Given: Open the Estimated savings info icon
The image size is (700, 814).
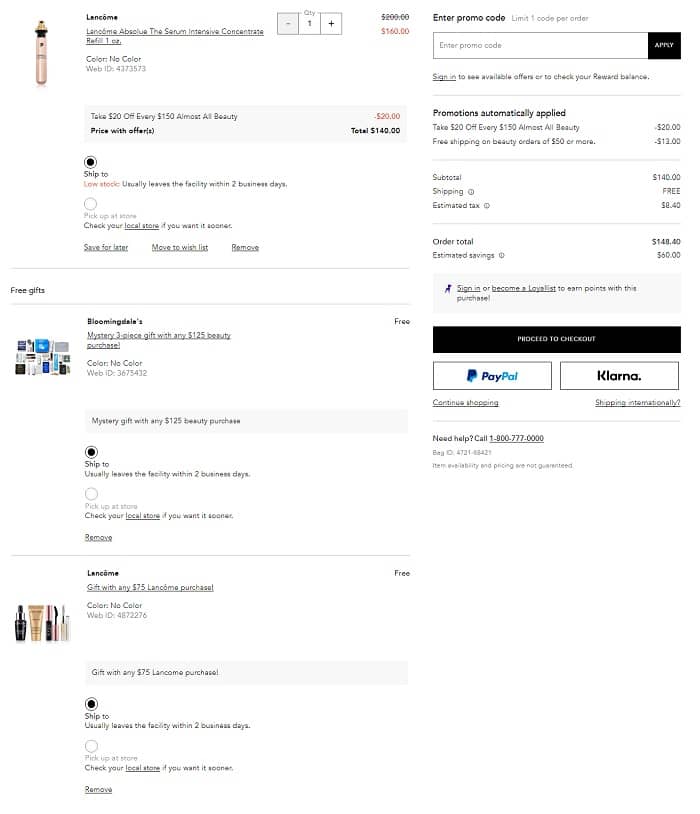Looking at the screenshot, I should tap(502, 256).
